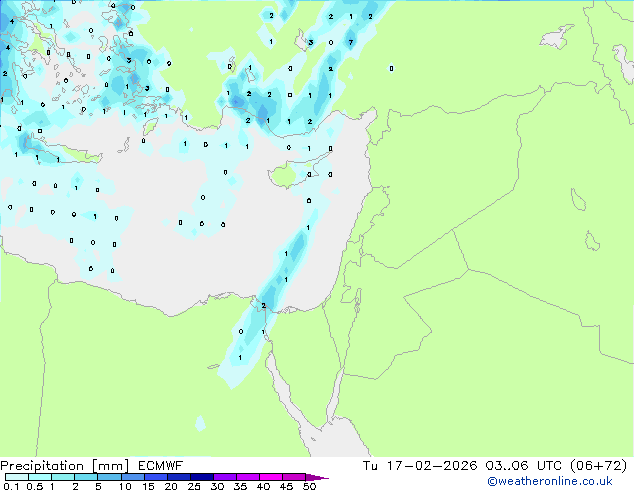This screenshot has height=490, width=634.
Task: Click the legend value '25'
Action: (194, 486)
